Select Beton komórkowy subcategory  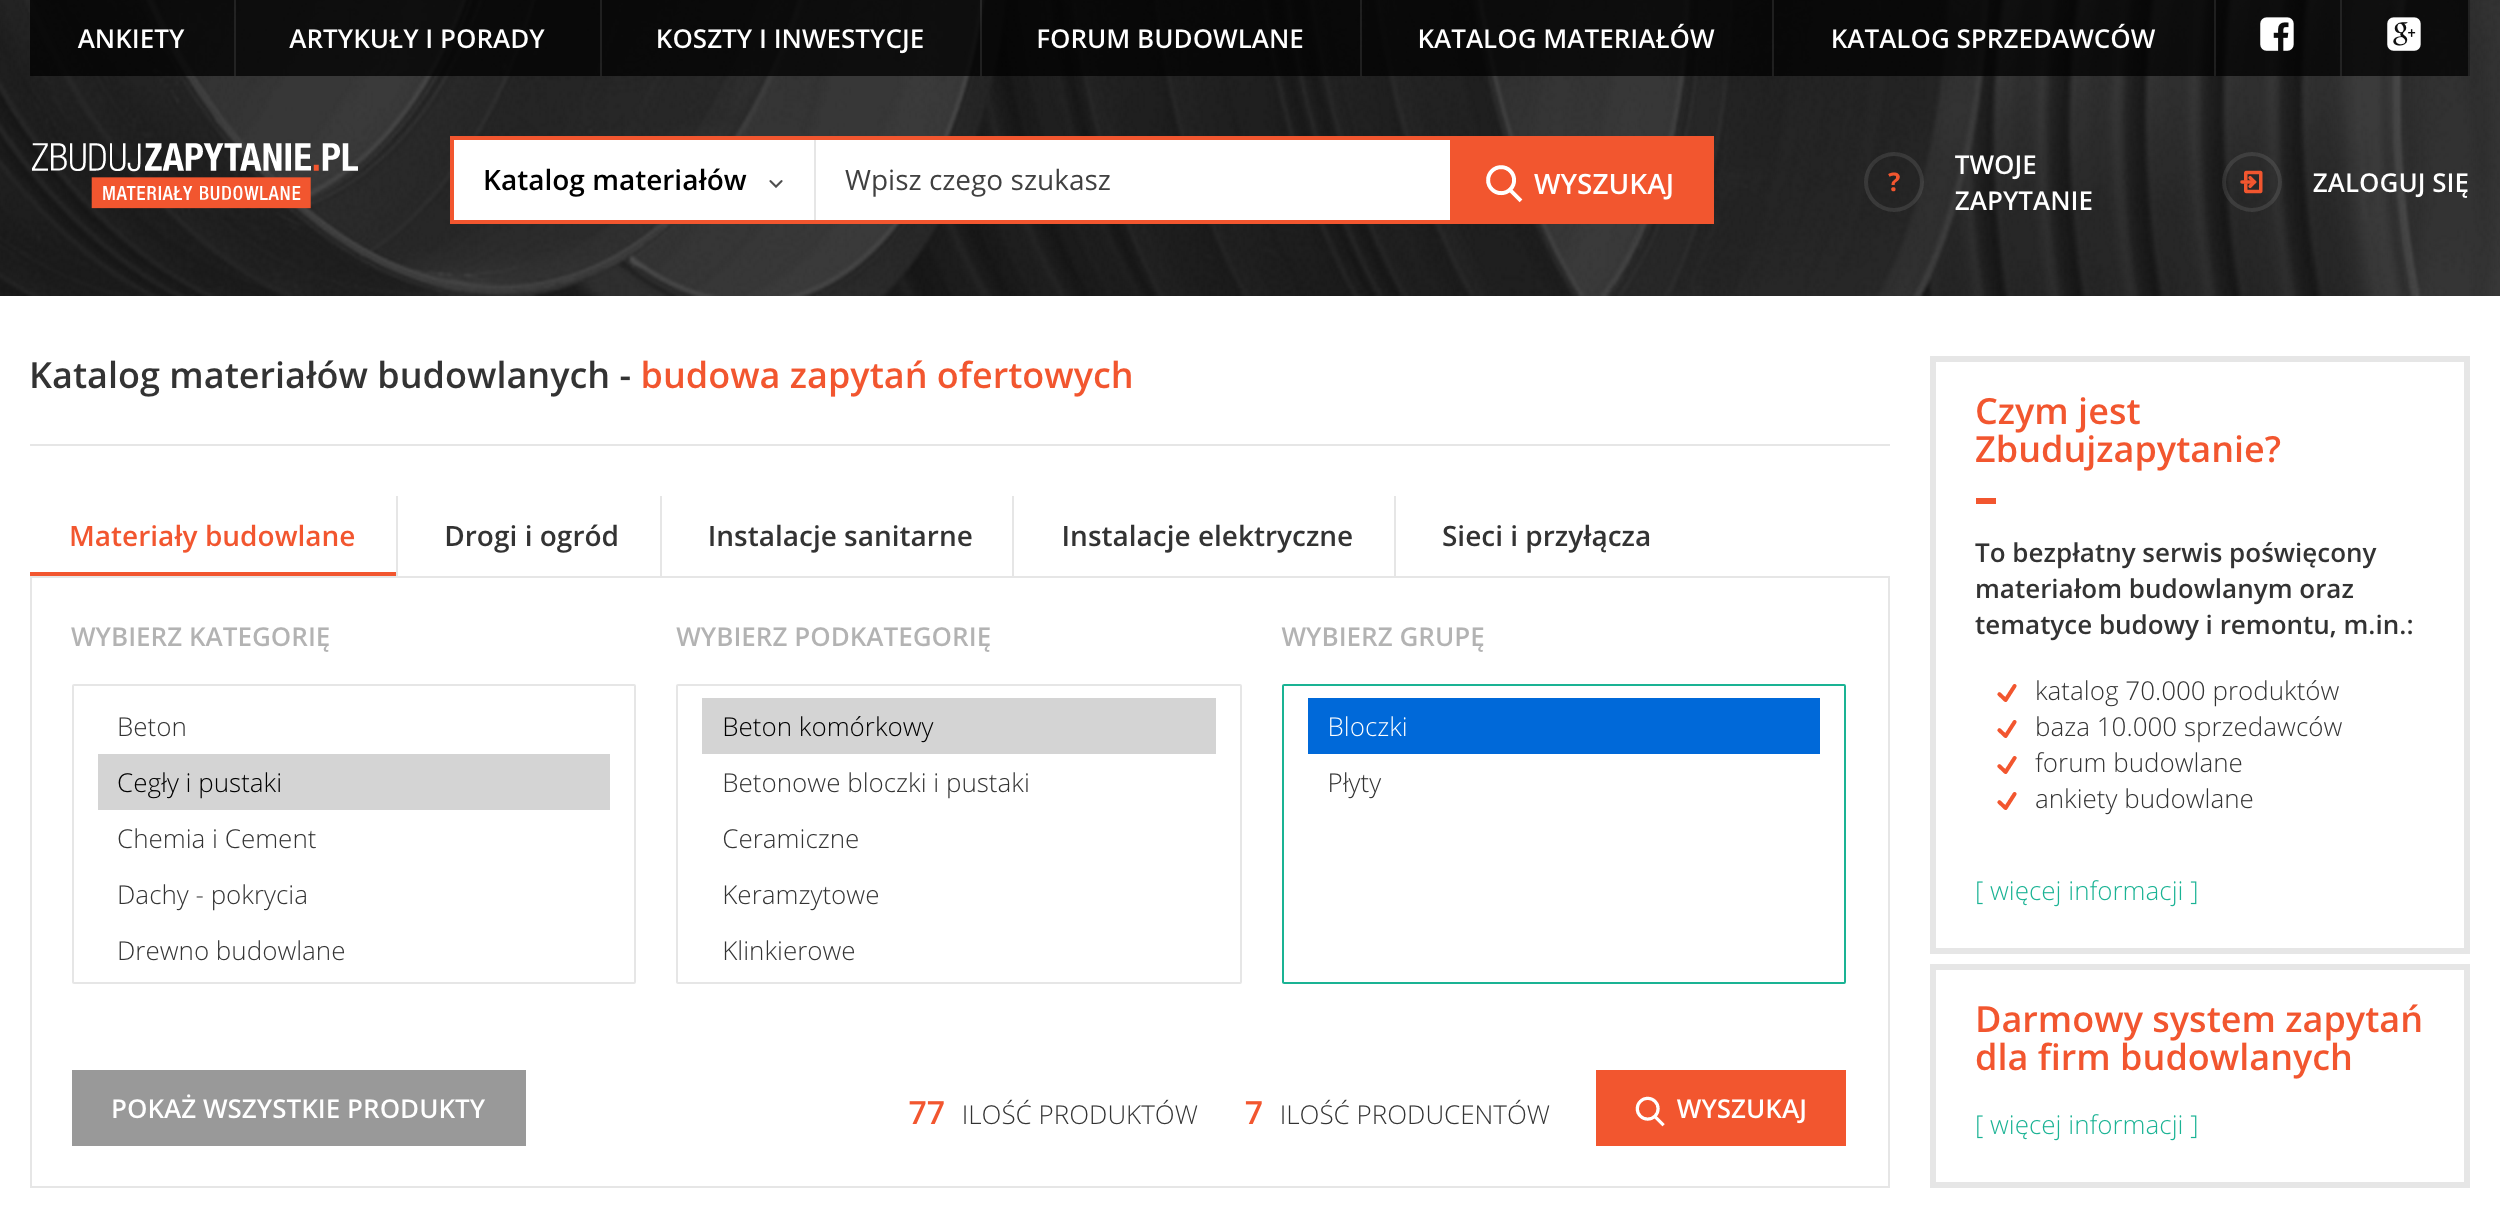tap(959, 726)
